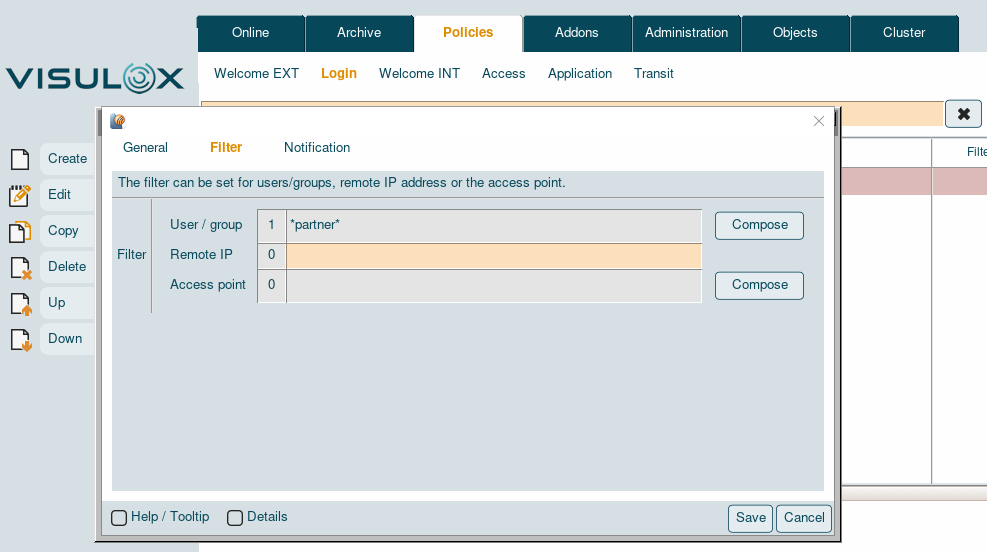
Task: Toggle the Details checkbox
Action: (x=235, y=518)
